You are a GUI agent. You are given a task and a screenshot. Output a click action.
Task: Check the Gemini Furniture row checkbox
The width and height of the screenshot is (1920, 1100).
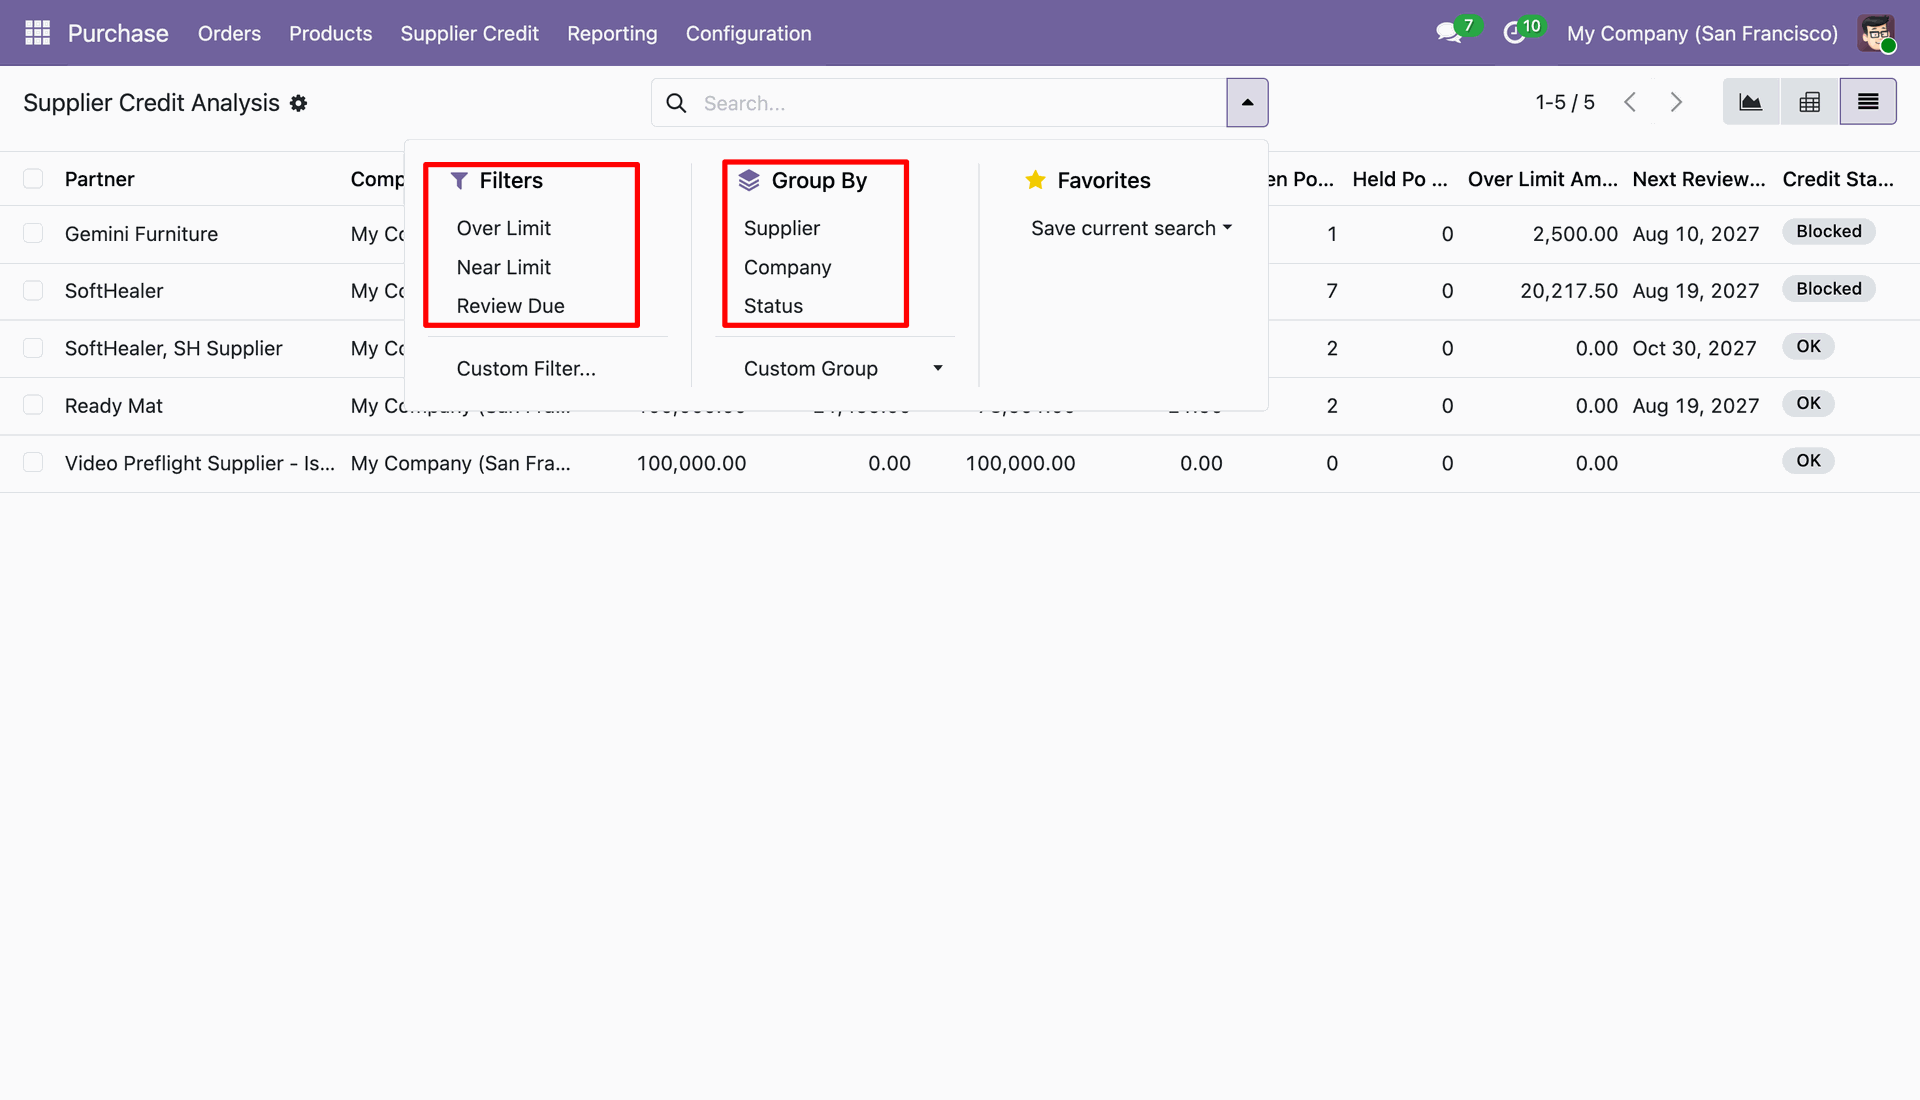coord(33,234)
